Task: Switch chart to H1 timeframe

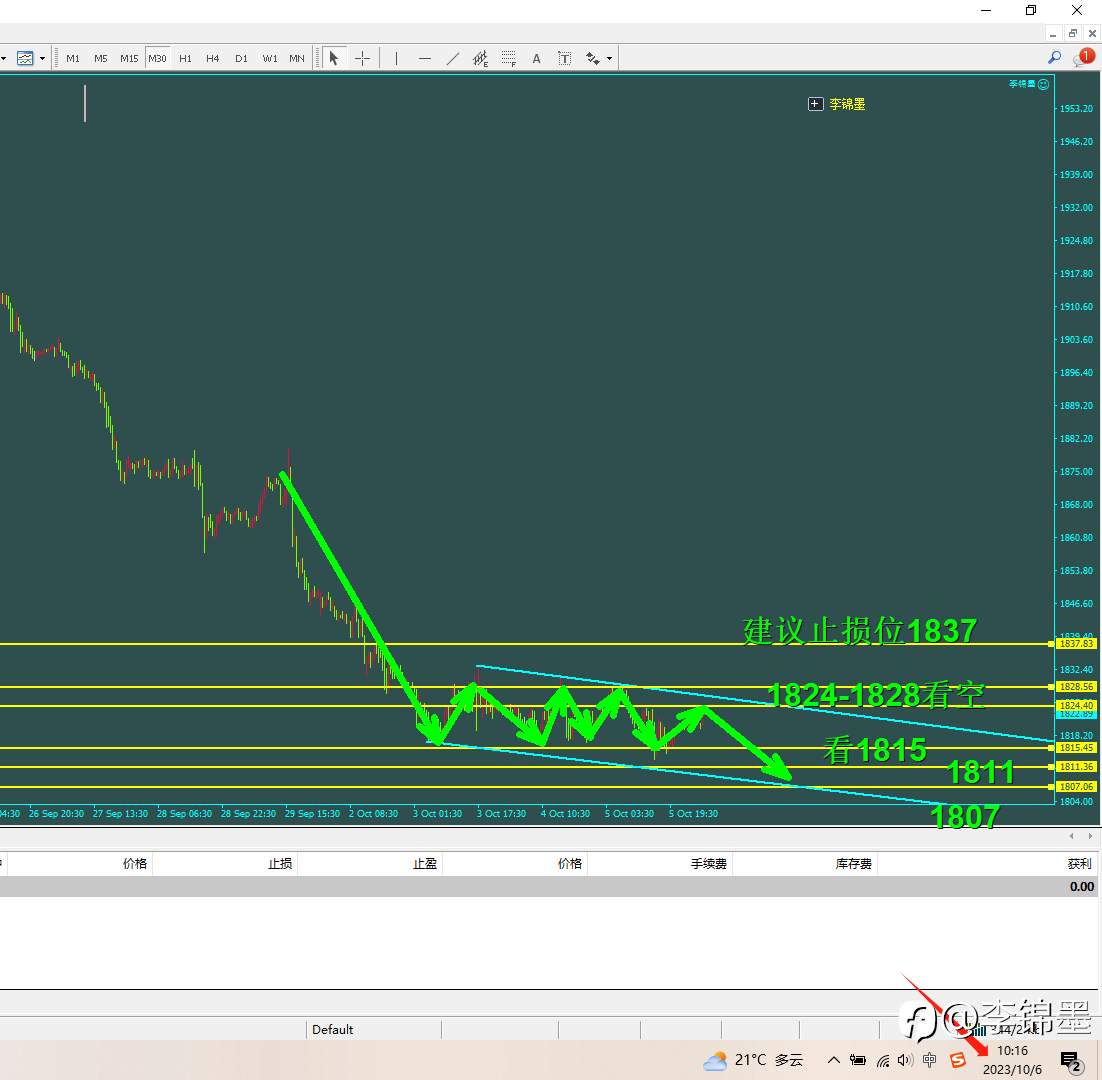Action: tap(186, 58)
